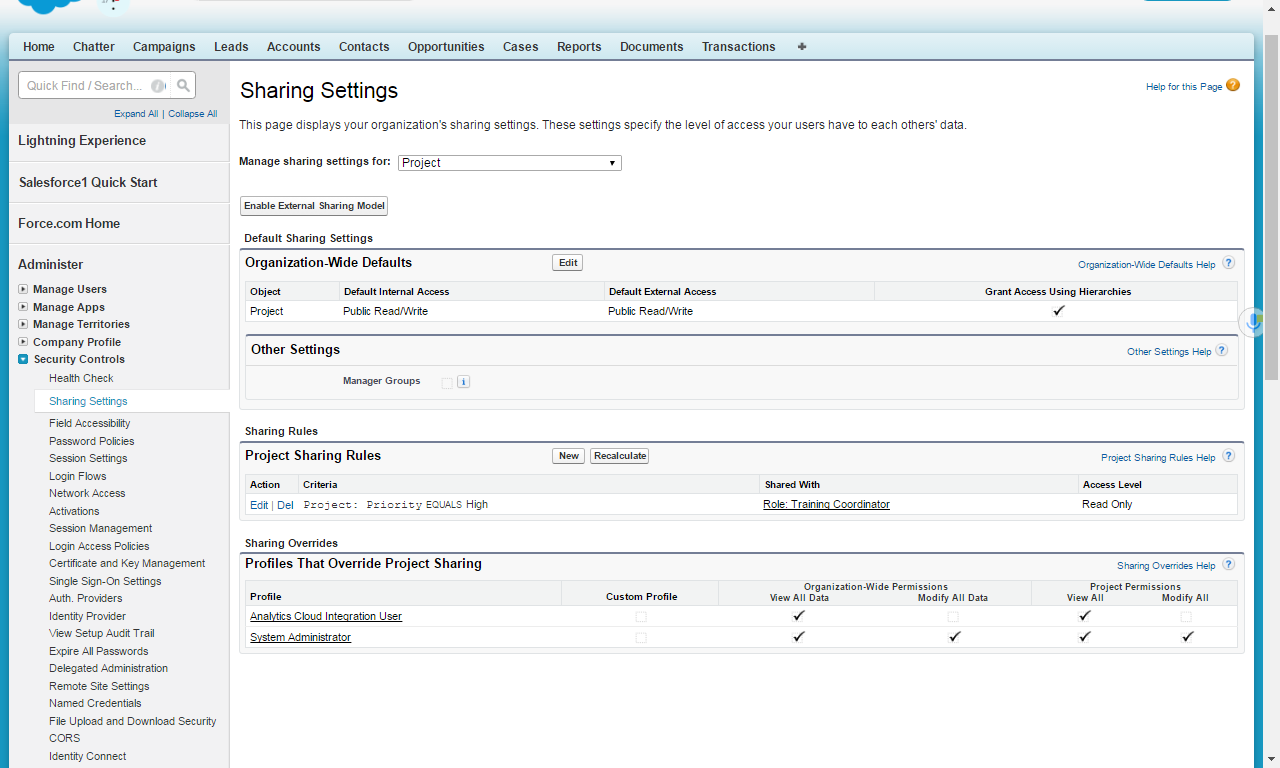Collapse the Security Controls section
Image resolution: width=1280 pixels, height=768 pixels.
[24, 360]
